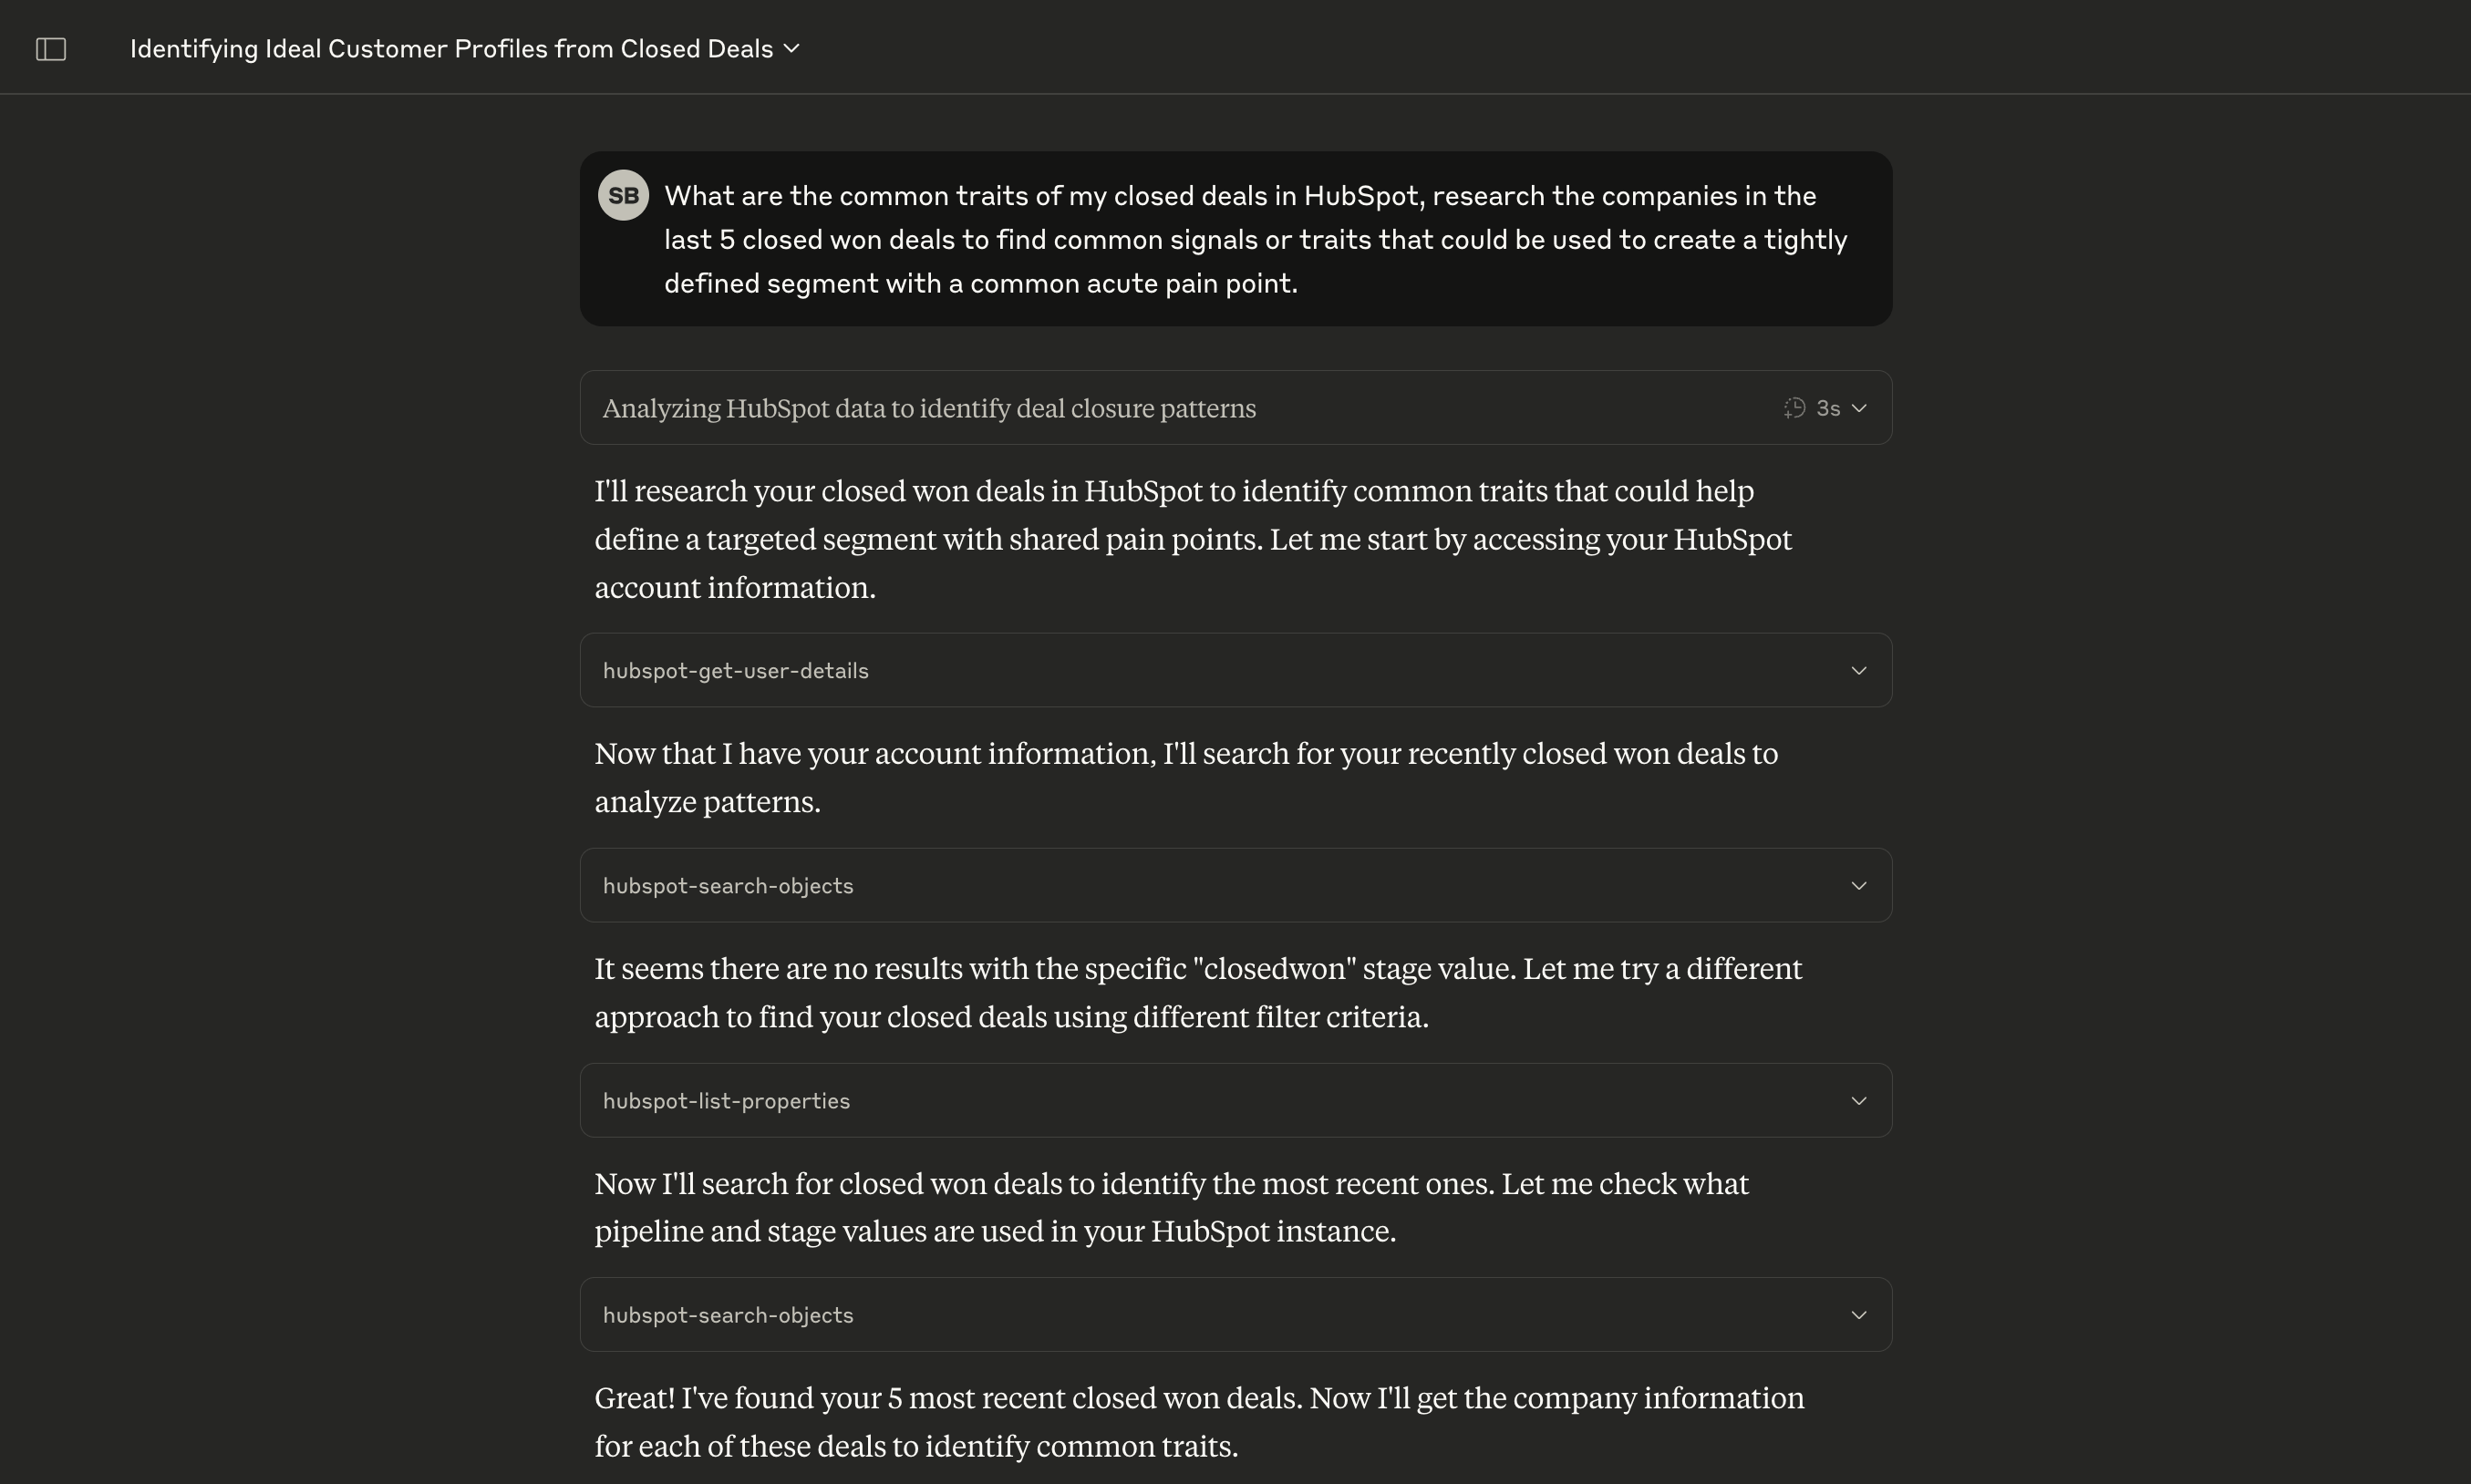Viewport: 2471px width, 1484px height.
Task: Click the hubspot-get-user-details tool label
Action: pyautogui.click(x=736, y=671)
